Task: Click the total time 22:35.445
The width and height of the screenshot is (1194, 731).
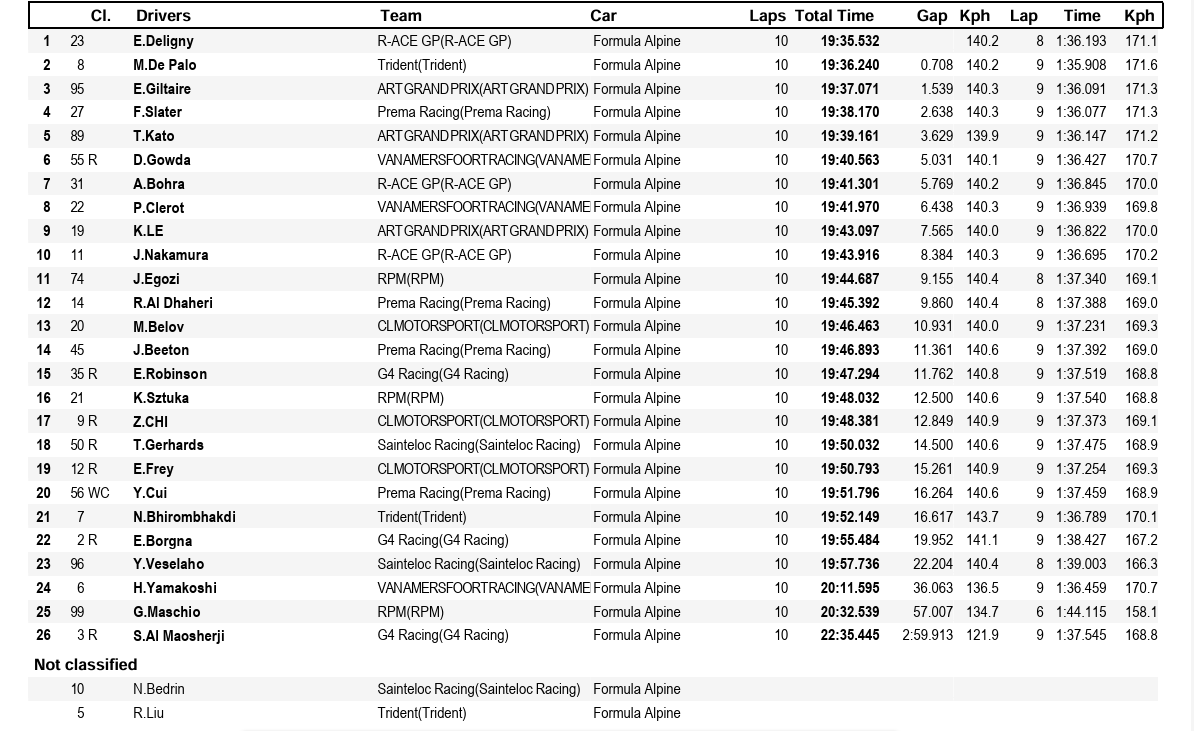Action: pos(850,635)
